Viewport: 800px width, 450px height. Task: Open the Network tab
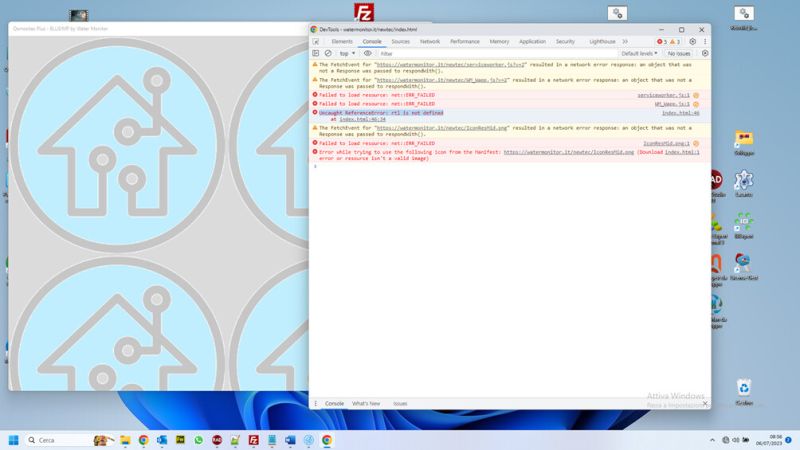[430, 41]
